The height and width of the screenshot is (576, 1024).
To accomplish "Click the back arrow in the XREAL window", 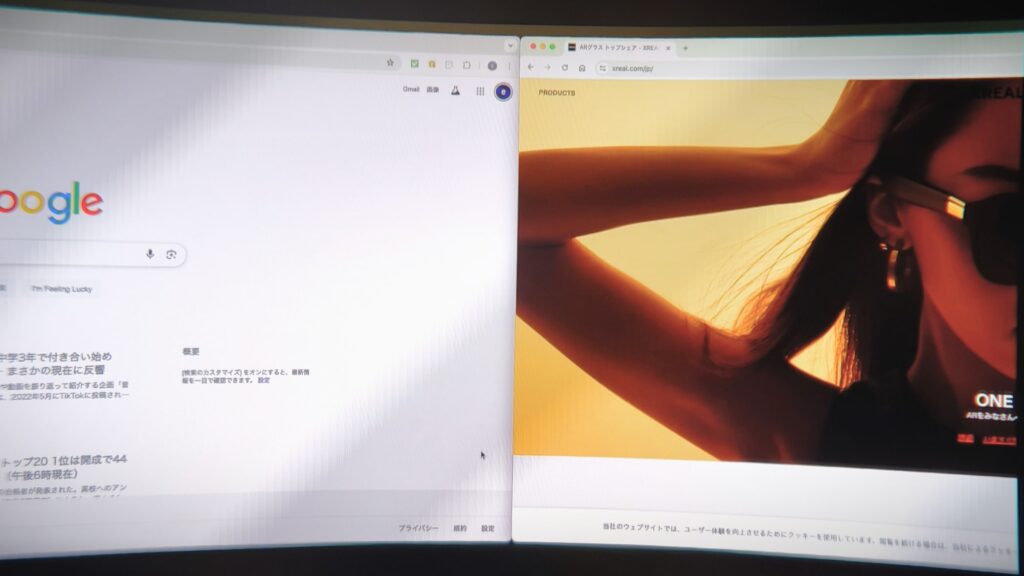I will [531, 67].
